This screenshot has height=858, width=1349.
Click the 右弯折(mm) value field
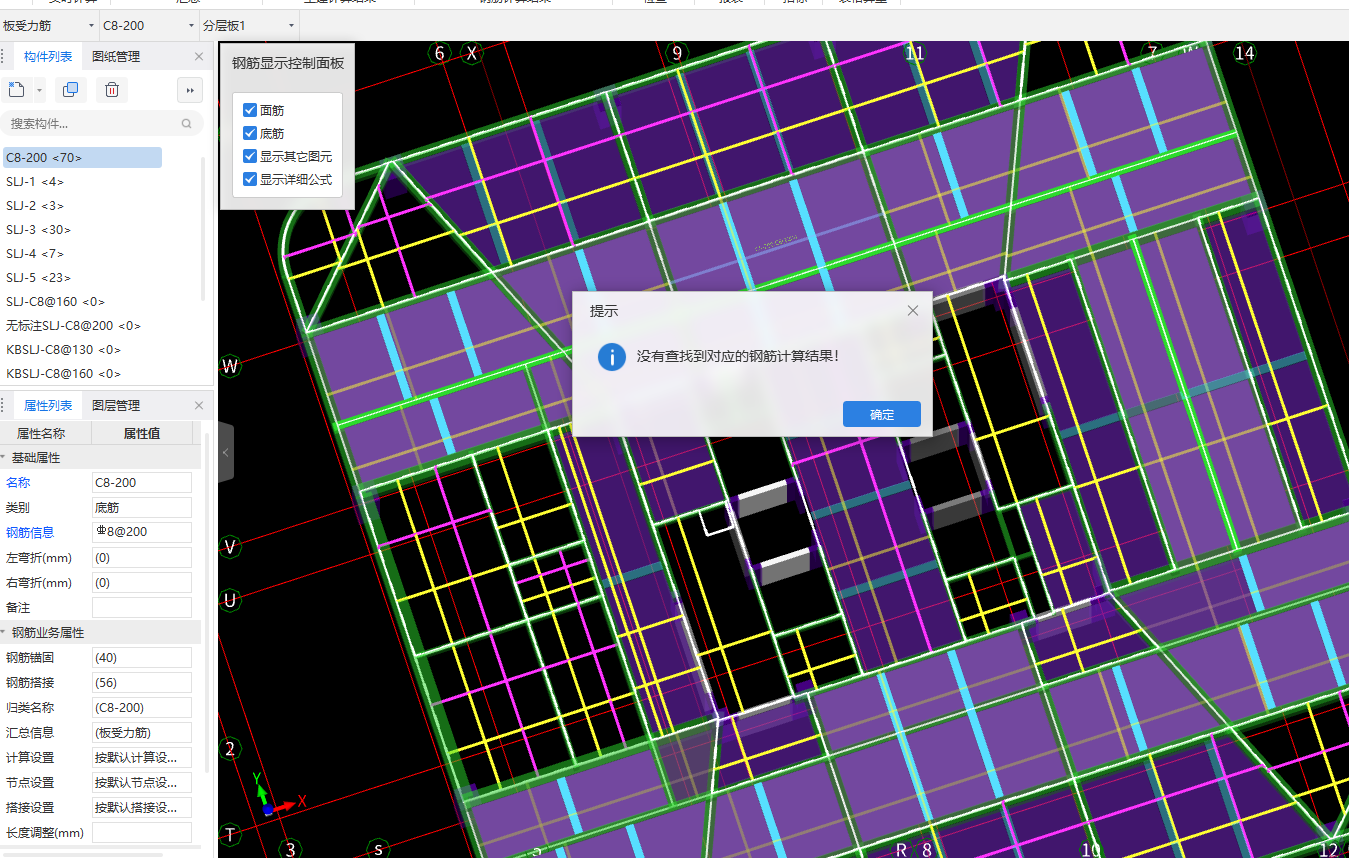click(141, 582)
